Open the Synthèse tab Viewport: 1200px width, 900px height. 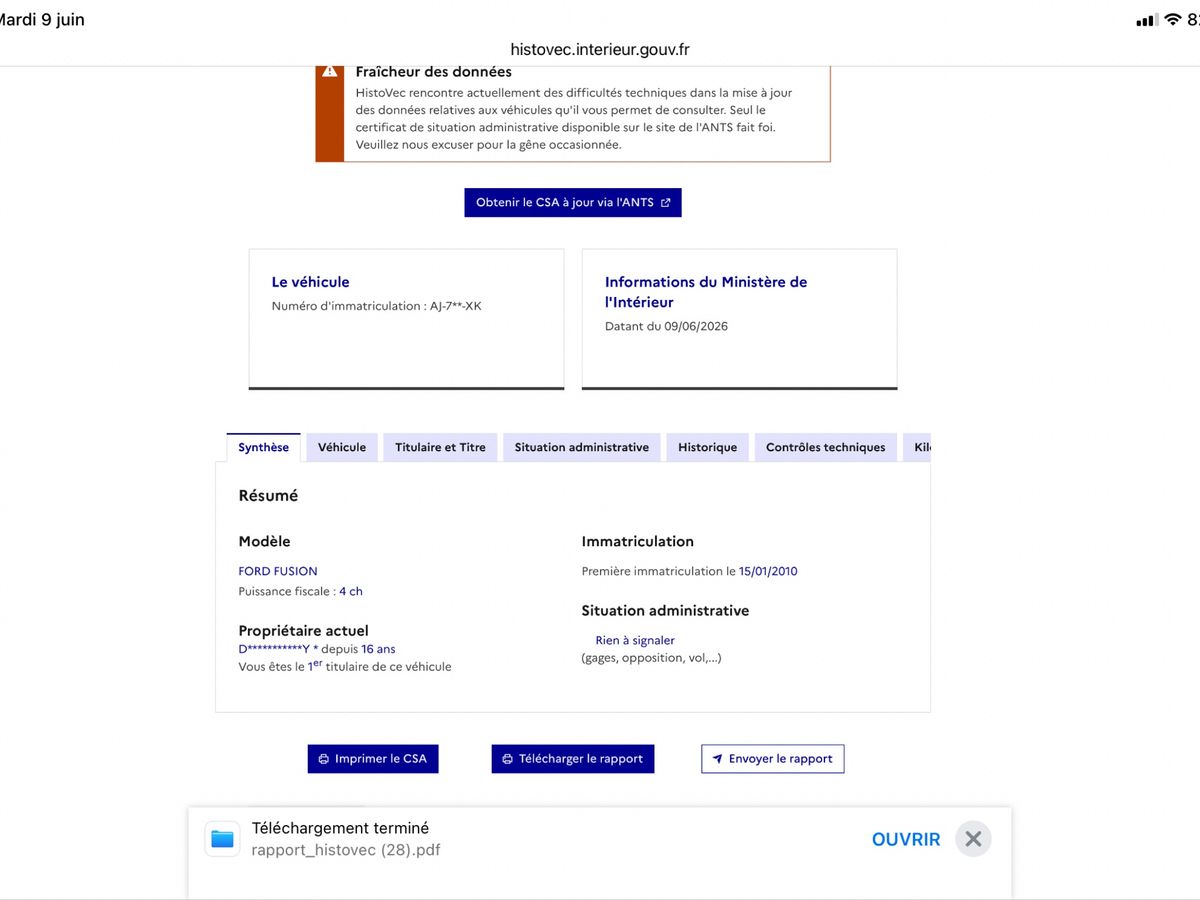(x=264, y=447)
